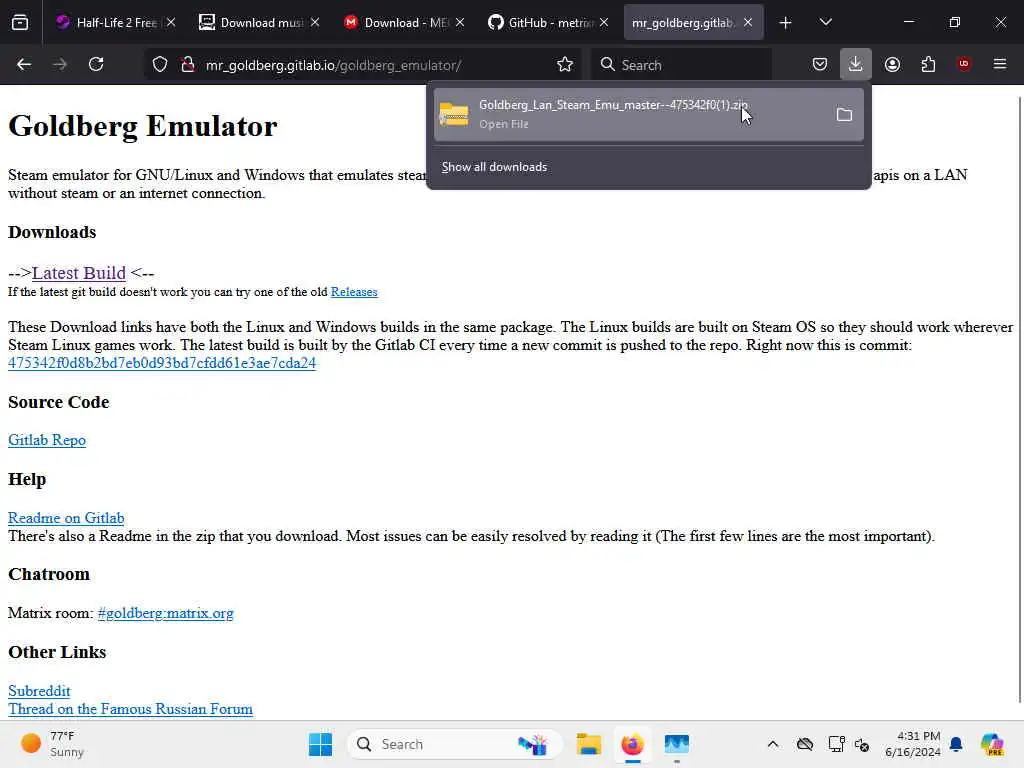Bookmark this page with the star
This screenshot has height=768, width=1024.
(x=565, y=64)
